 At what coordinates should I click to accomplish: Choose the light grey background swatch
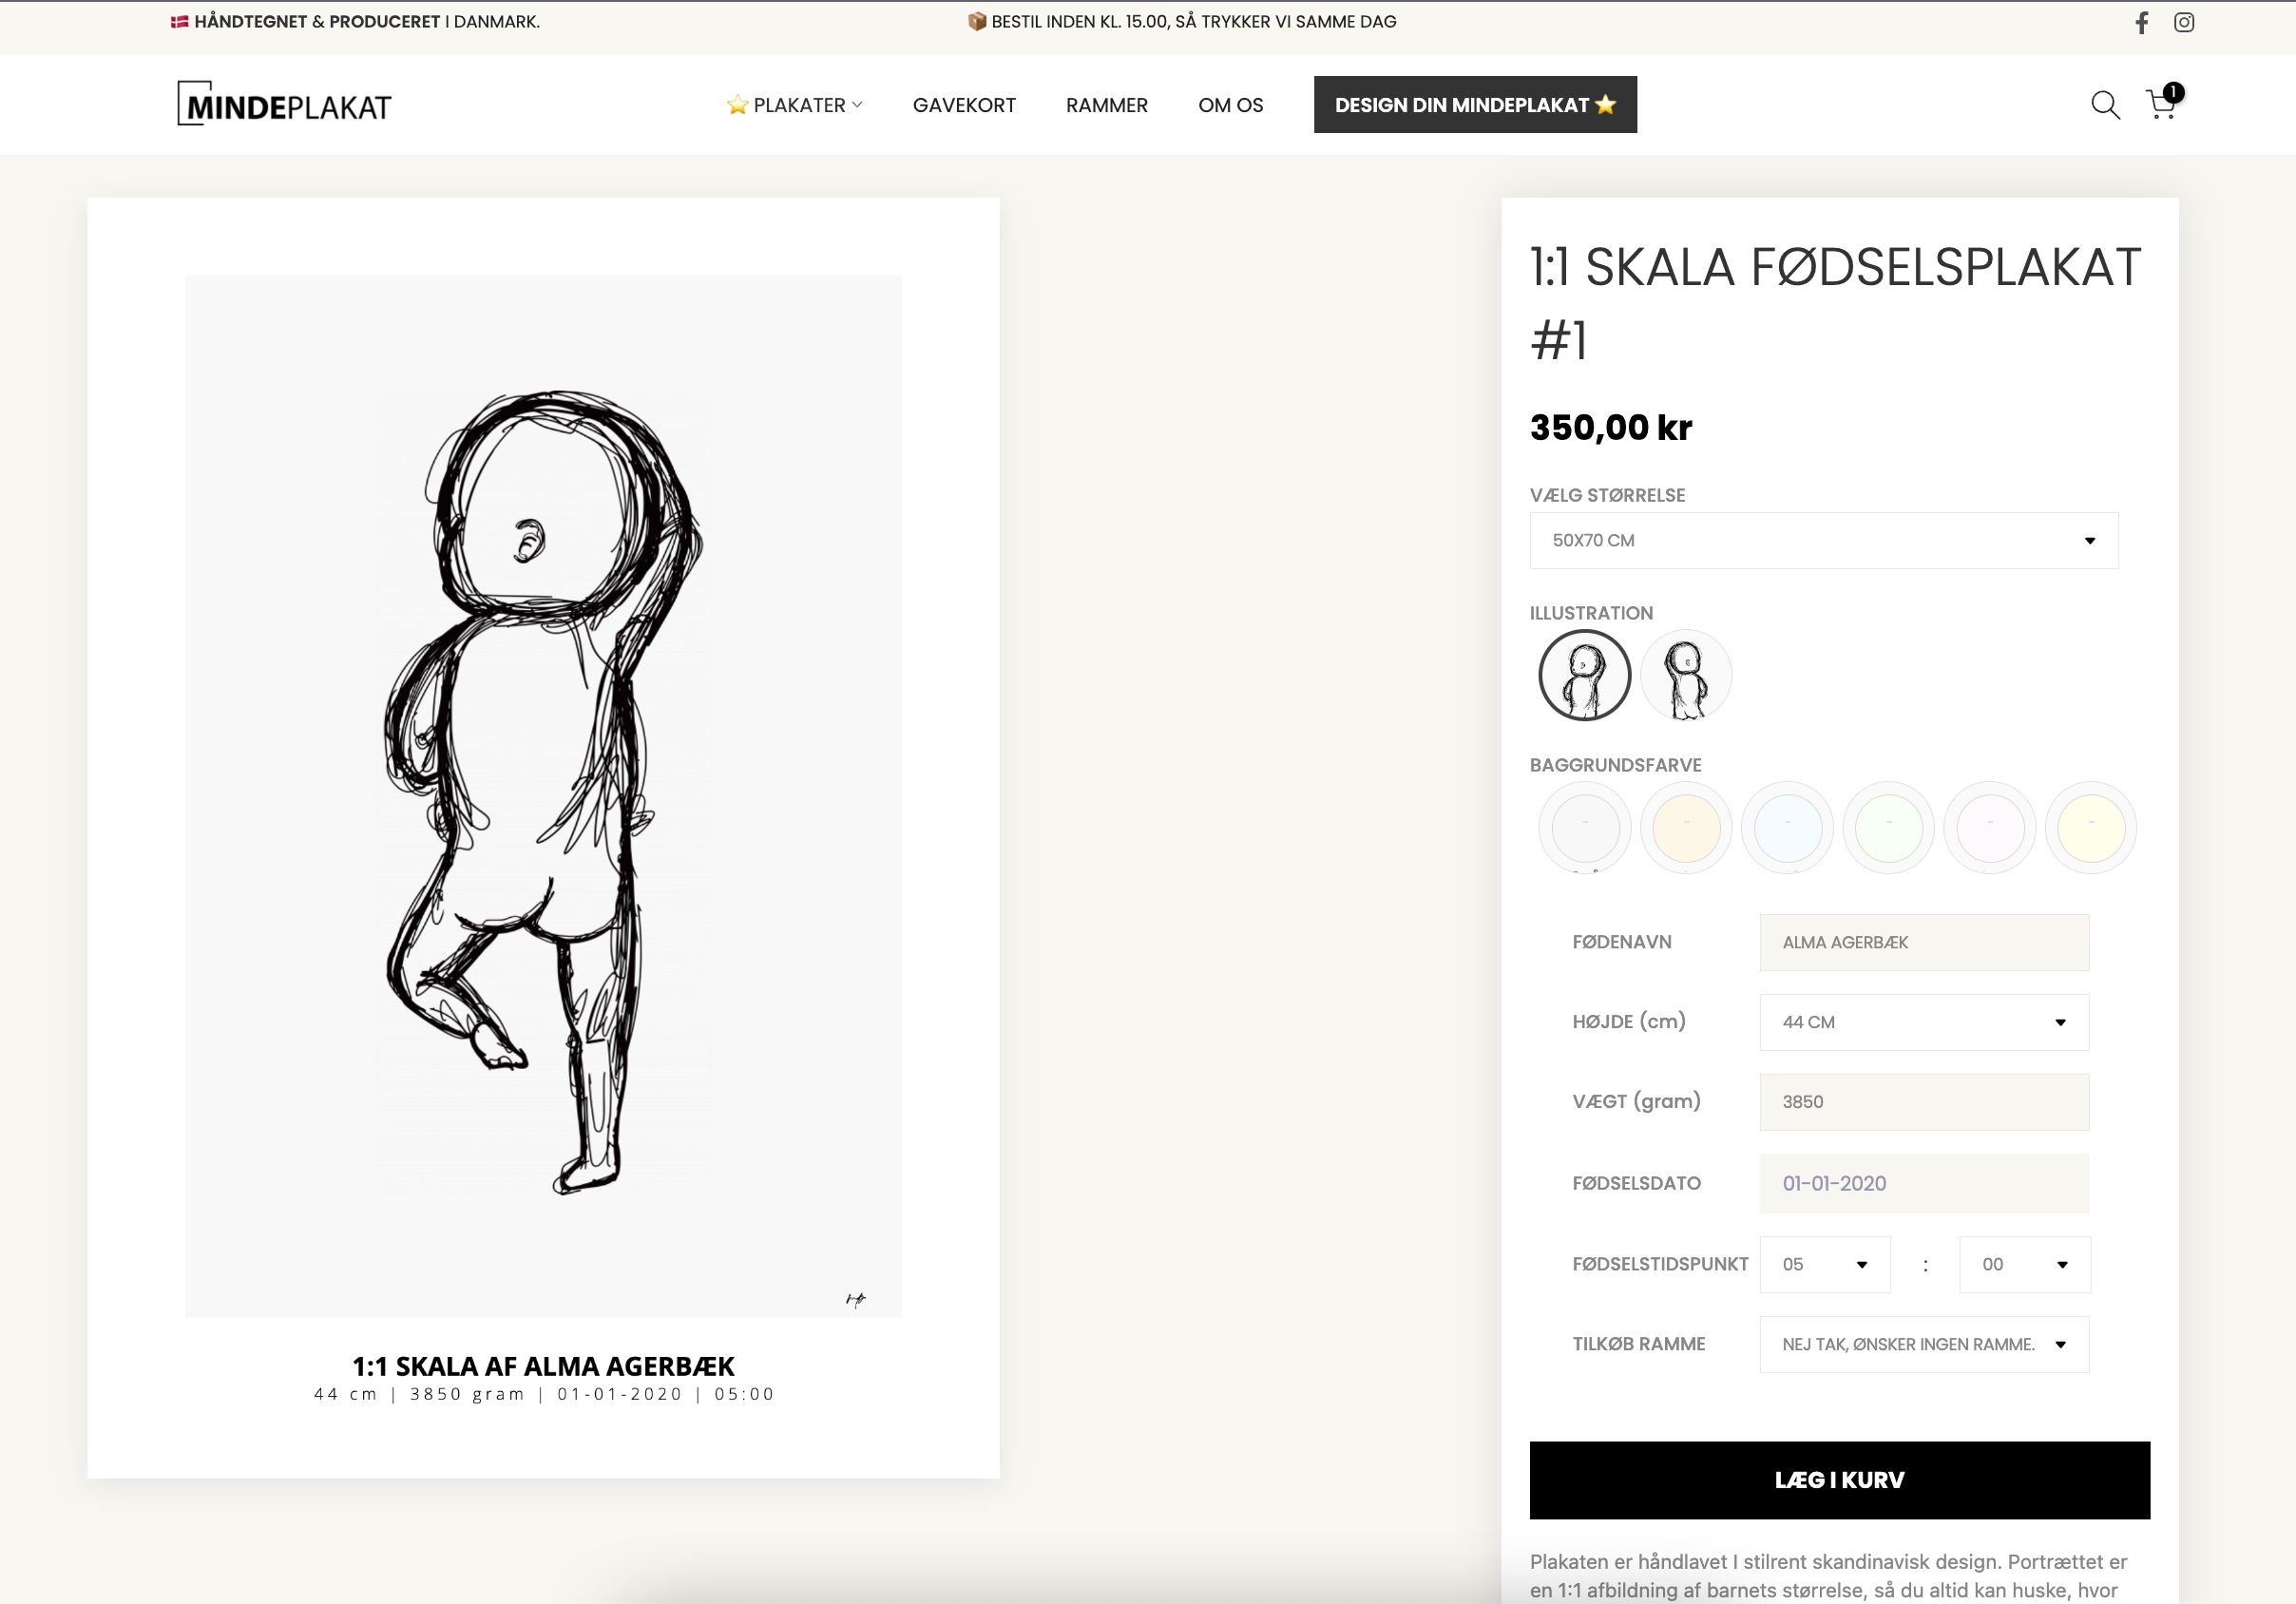pyautogui.click(x=1584, y=828)
